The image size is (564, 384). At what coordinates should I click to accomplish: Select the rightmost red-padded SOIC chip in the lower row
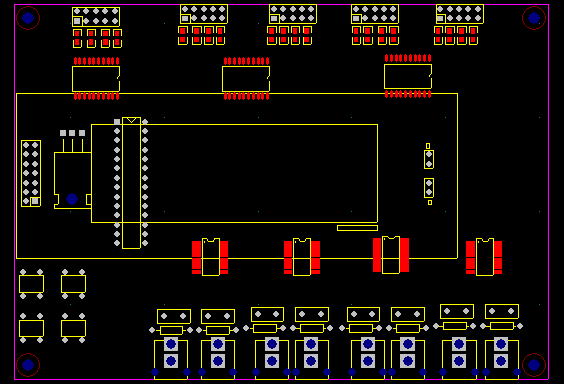(x=484, y=257)
